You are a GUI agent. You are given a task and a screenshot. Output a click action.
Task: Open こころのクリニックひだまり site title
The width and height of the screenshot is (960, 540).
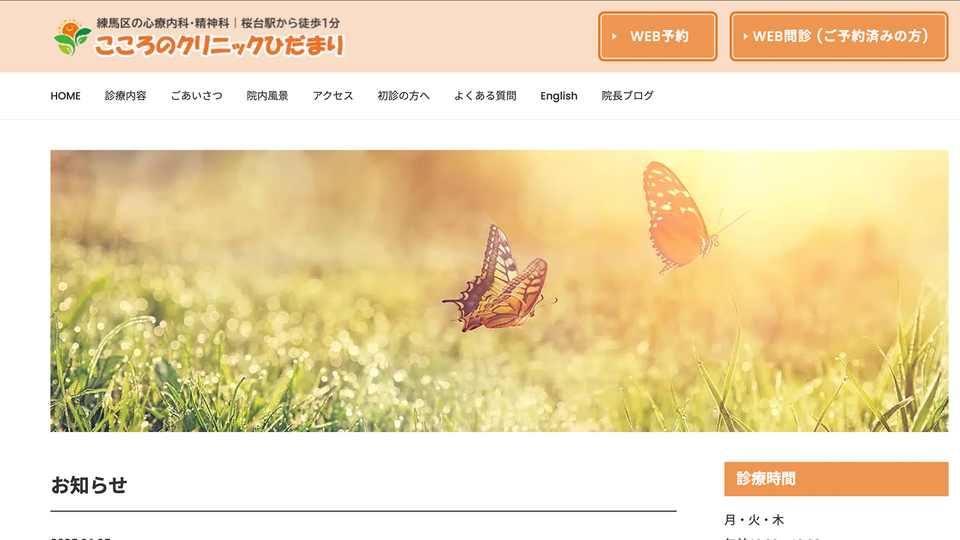point(219,45)
